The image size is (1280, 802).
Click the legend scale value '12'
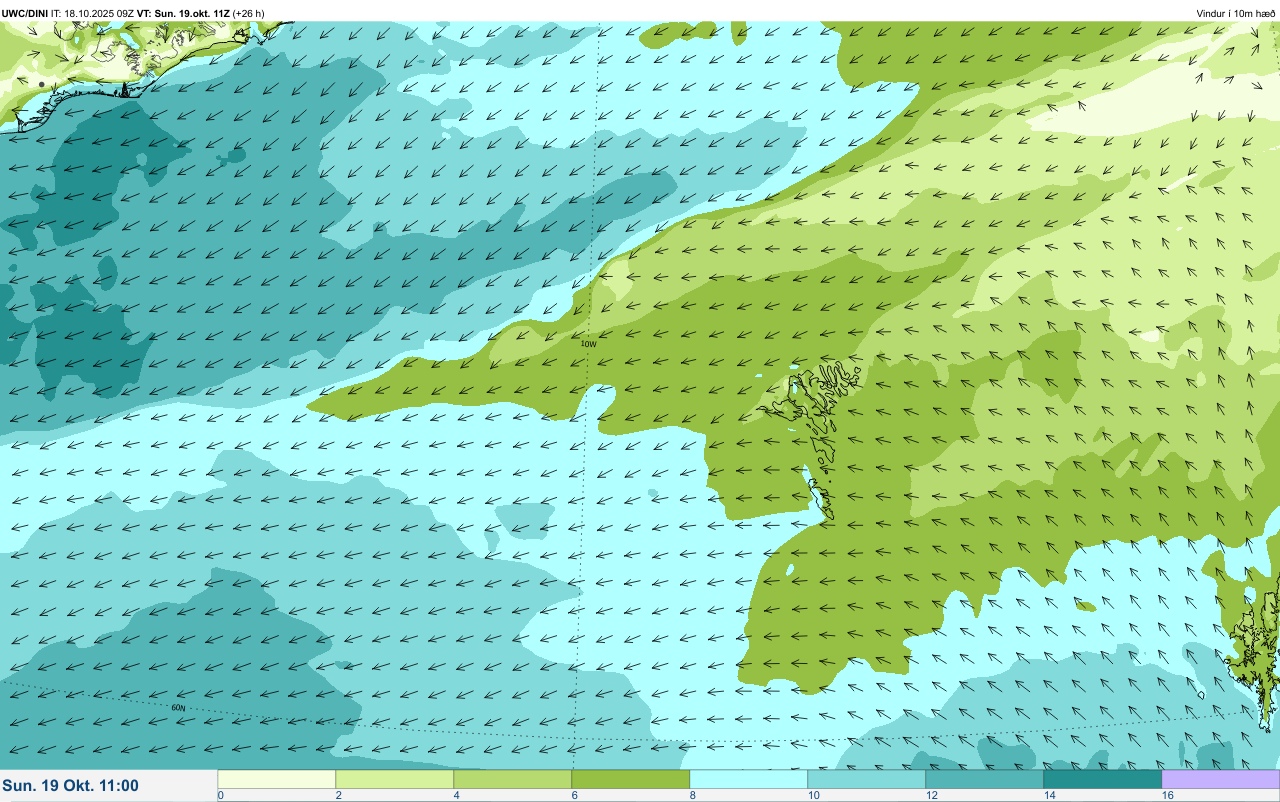(932, 795)
